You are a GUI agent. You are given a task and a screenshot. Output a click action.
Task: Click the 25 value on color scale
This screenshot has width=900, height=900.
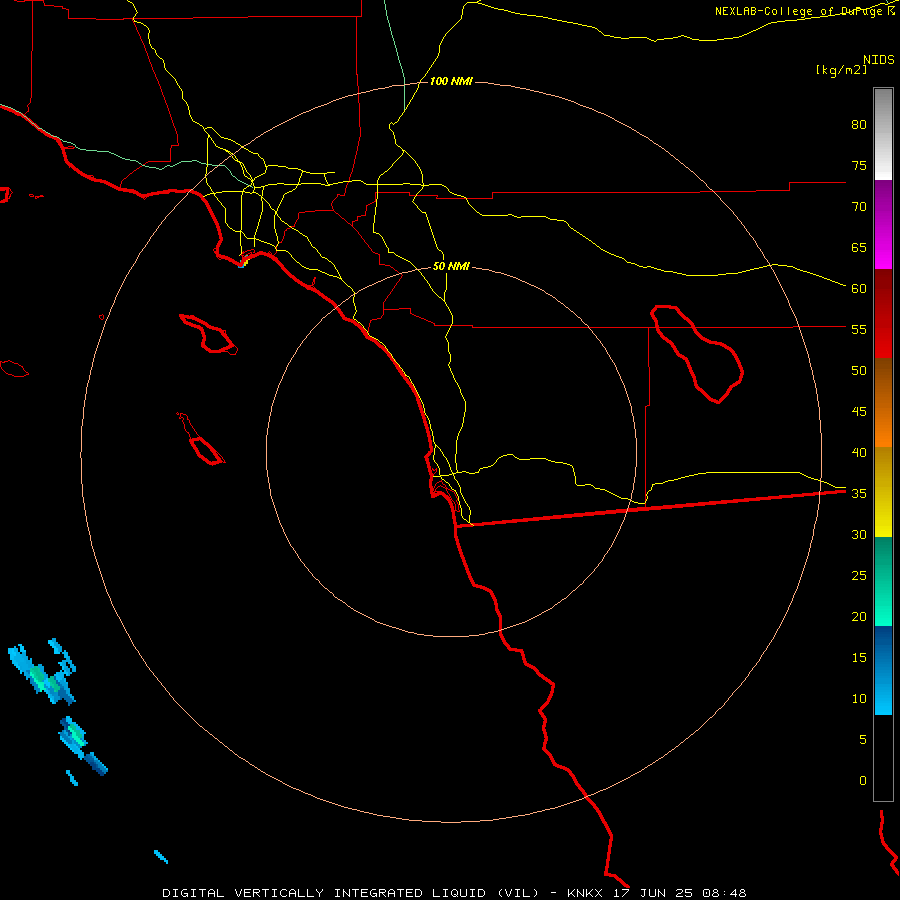pyautogui.click(x=859, y=575)
